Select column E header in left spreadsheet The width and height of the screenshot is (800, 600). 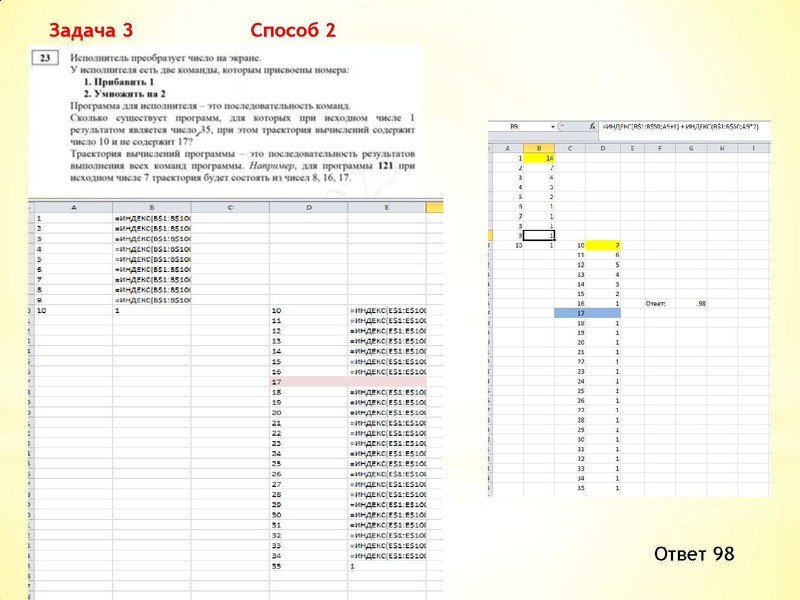389,205
